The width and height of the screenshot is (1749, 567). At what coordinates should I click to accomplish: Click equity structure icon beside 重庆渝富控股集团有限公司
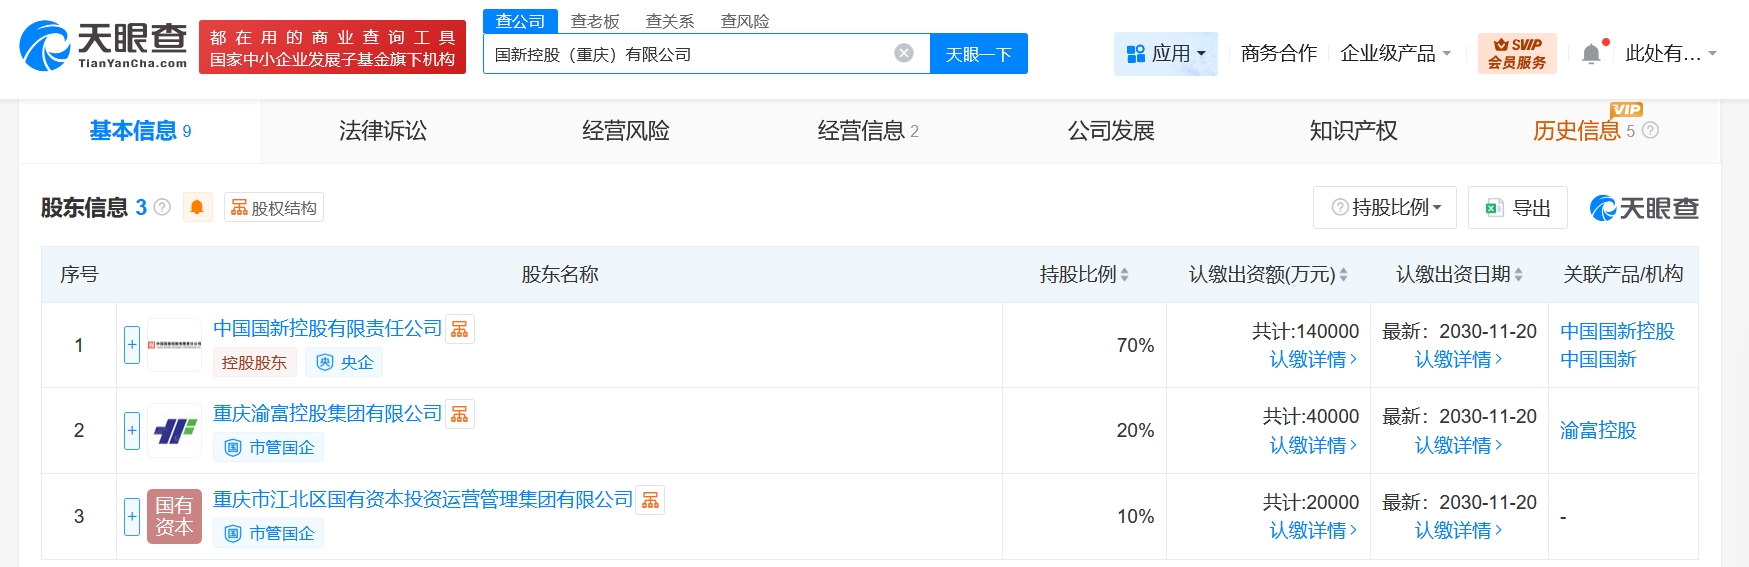(x=460, y=414)
